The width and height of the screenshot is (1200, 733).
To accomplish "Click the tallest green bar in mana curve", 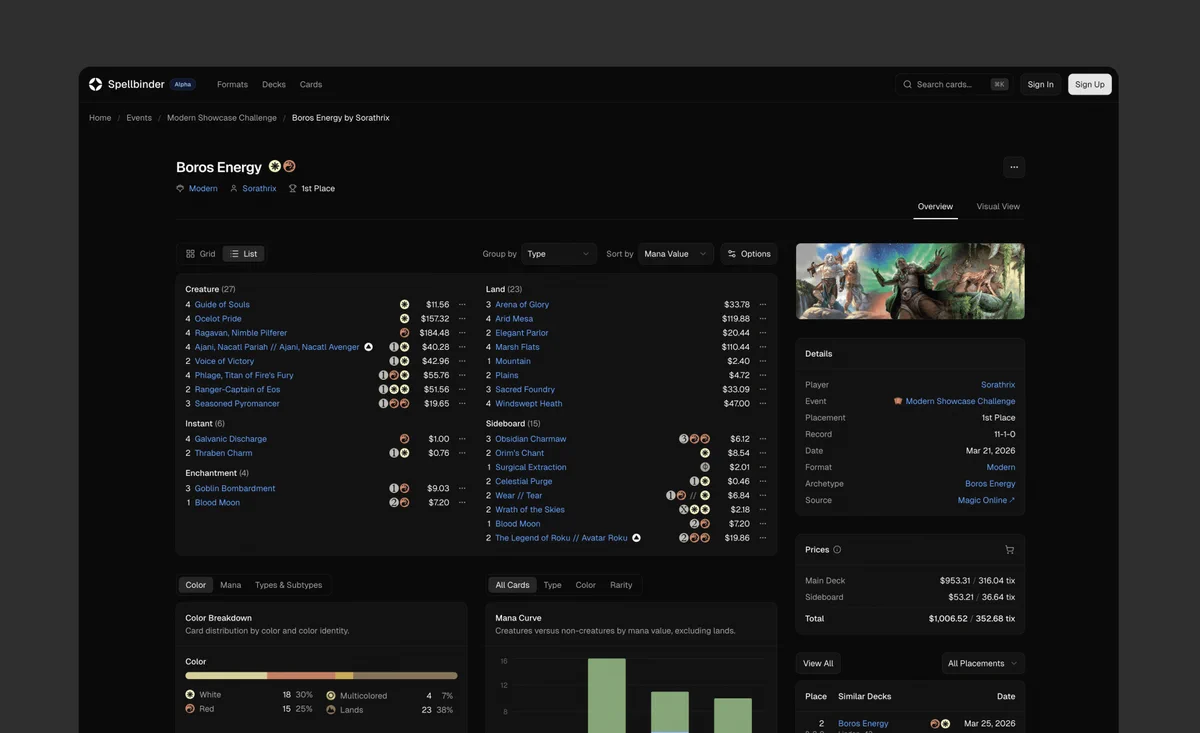I will (607, 695).
